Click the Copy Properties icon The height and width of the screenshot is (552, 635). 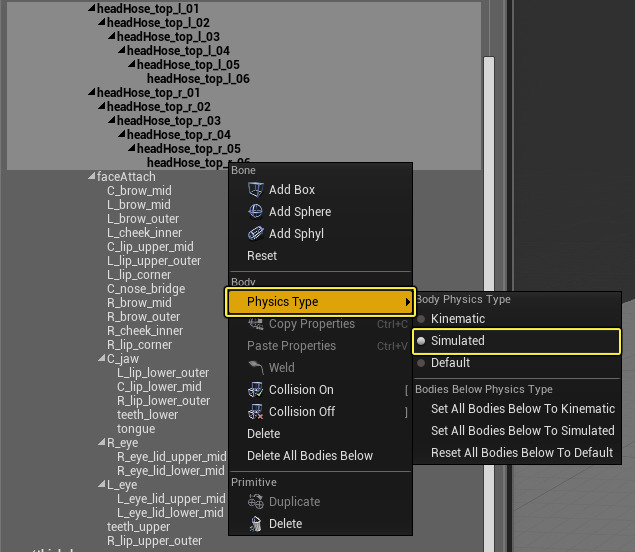coord(256,324)
